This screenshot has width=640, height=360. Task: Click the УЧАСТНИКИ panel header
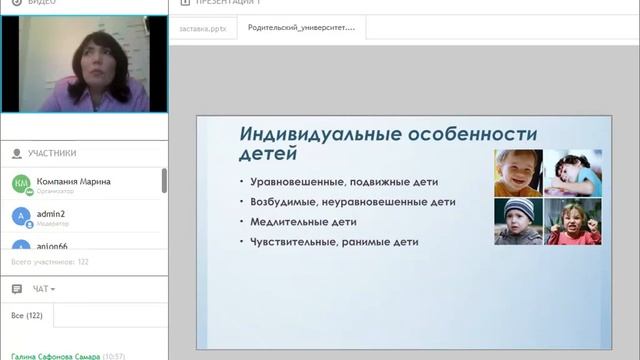[52, 153]
